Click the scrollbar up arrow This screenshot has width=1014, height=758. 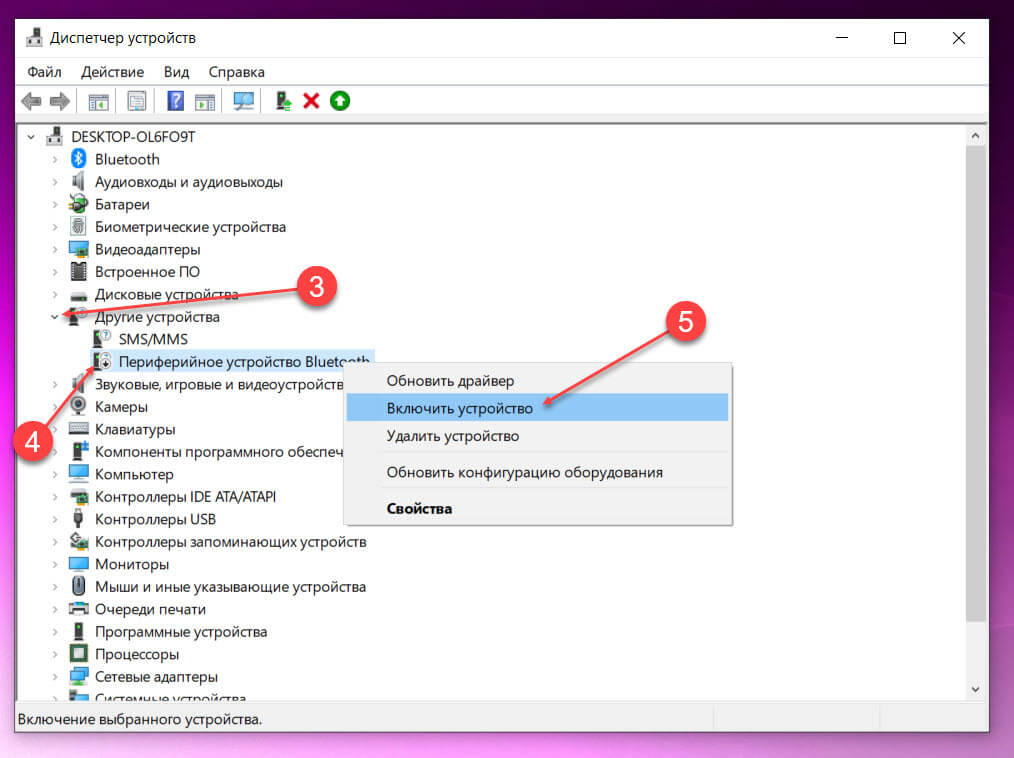click(x=975, y=136)
